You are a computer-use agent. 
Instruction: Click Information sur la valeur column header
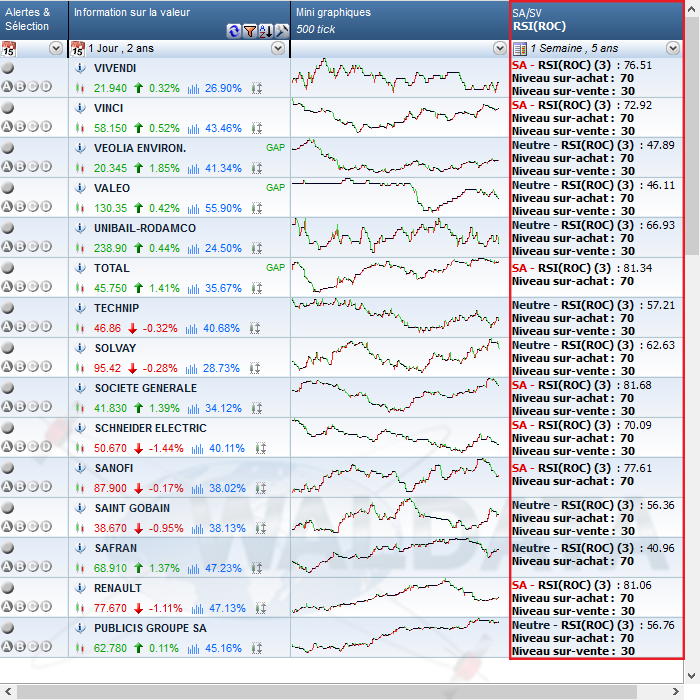tap(179, 20)
